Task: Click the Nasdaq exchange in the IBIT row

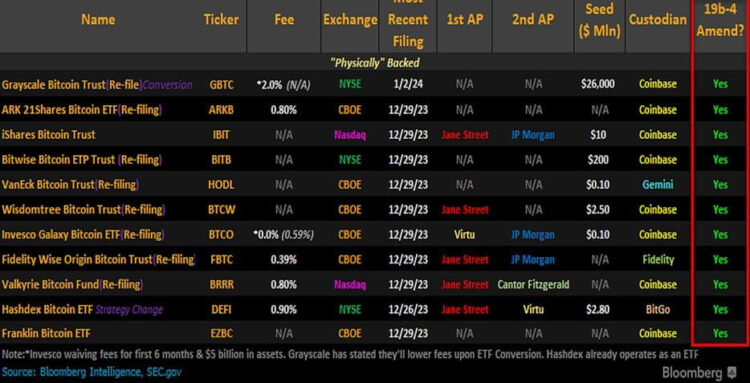Action: click(350, 134)
